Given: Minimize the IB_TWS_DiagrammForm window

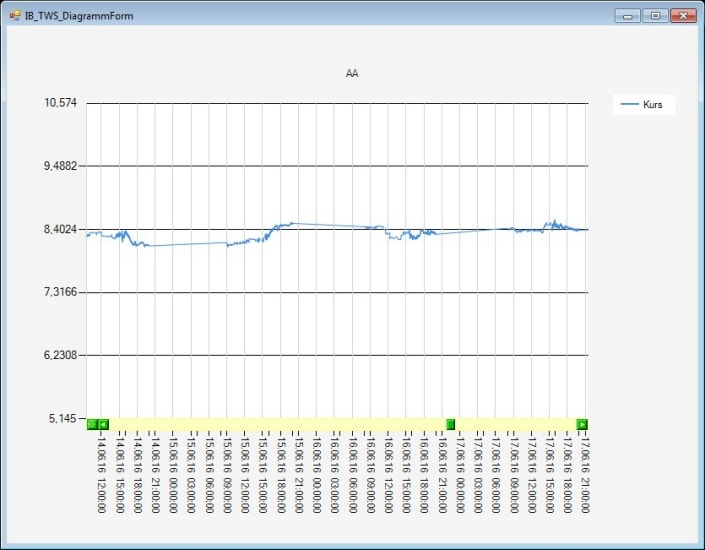Looking at the screenshot, I should click(628, 16).
